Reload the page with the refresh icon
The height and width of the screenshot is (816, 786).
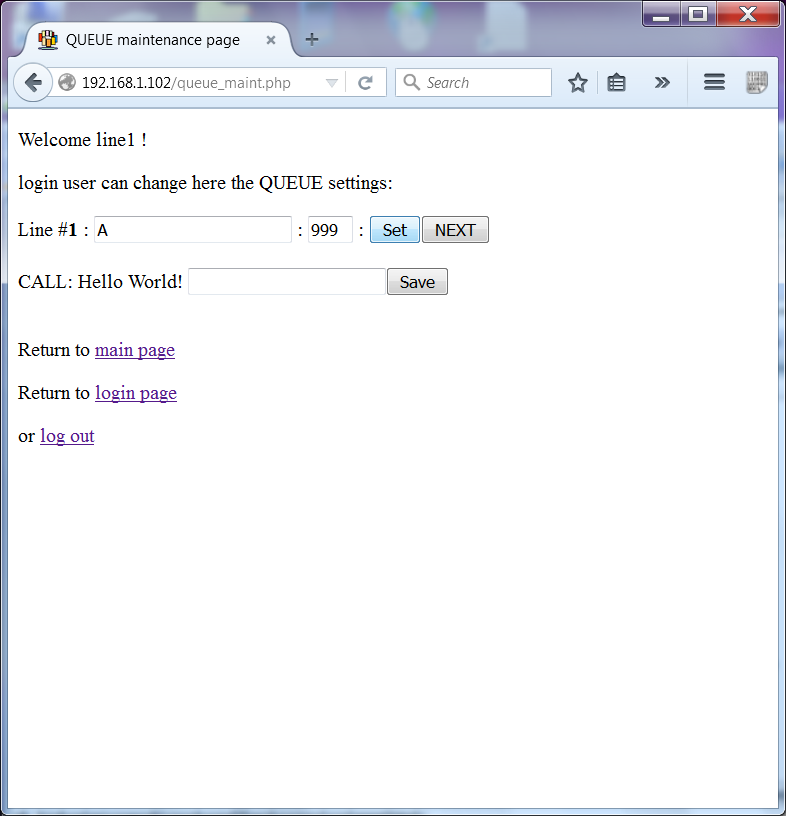point(365,83)
